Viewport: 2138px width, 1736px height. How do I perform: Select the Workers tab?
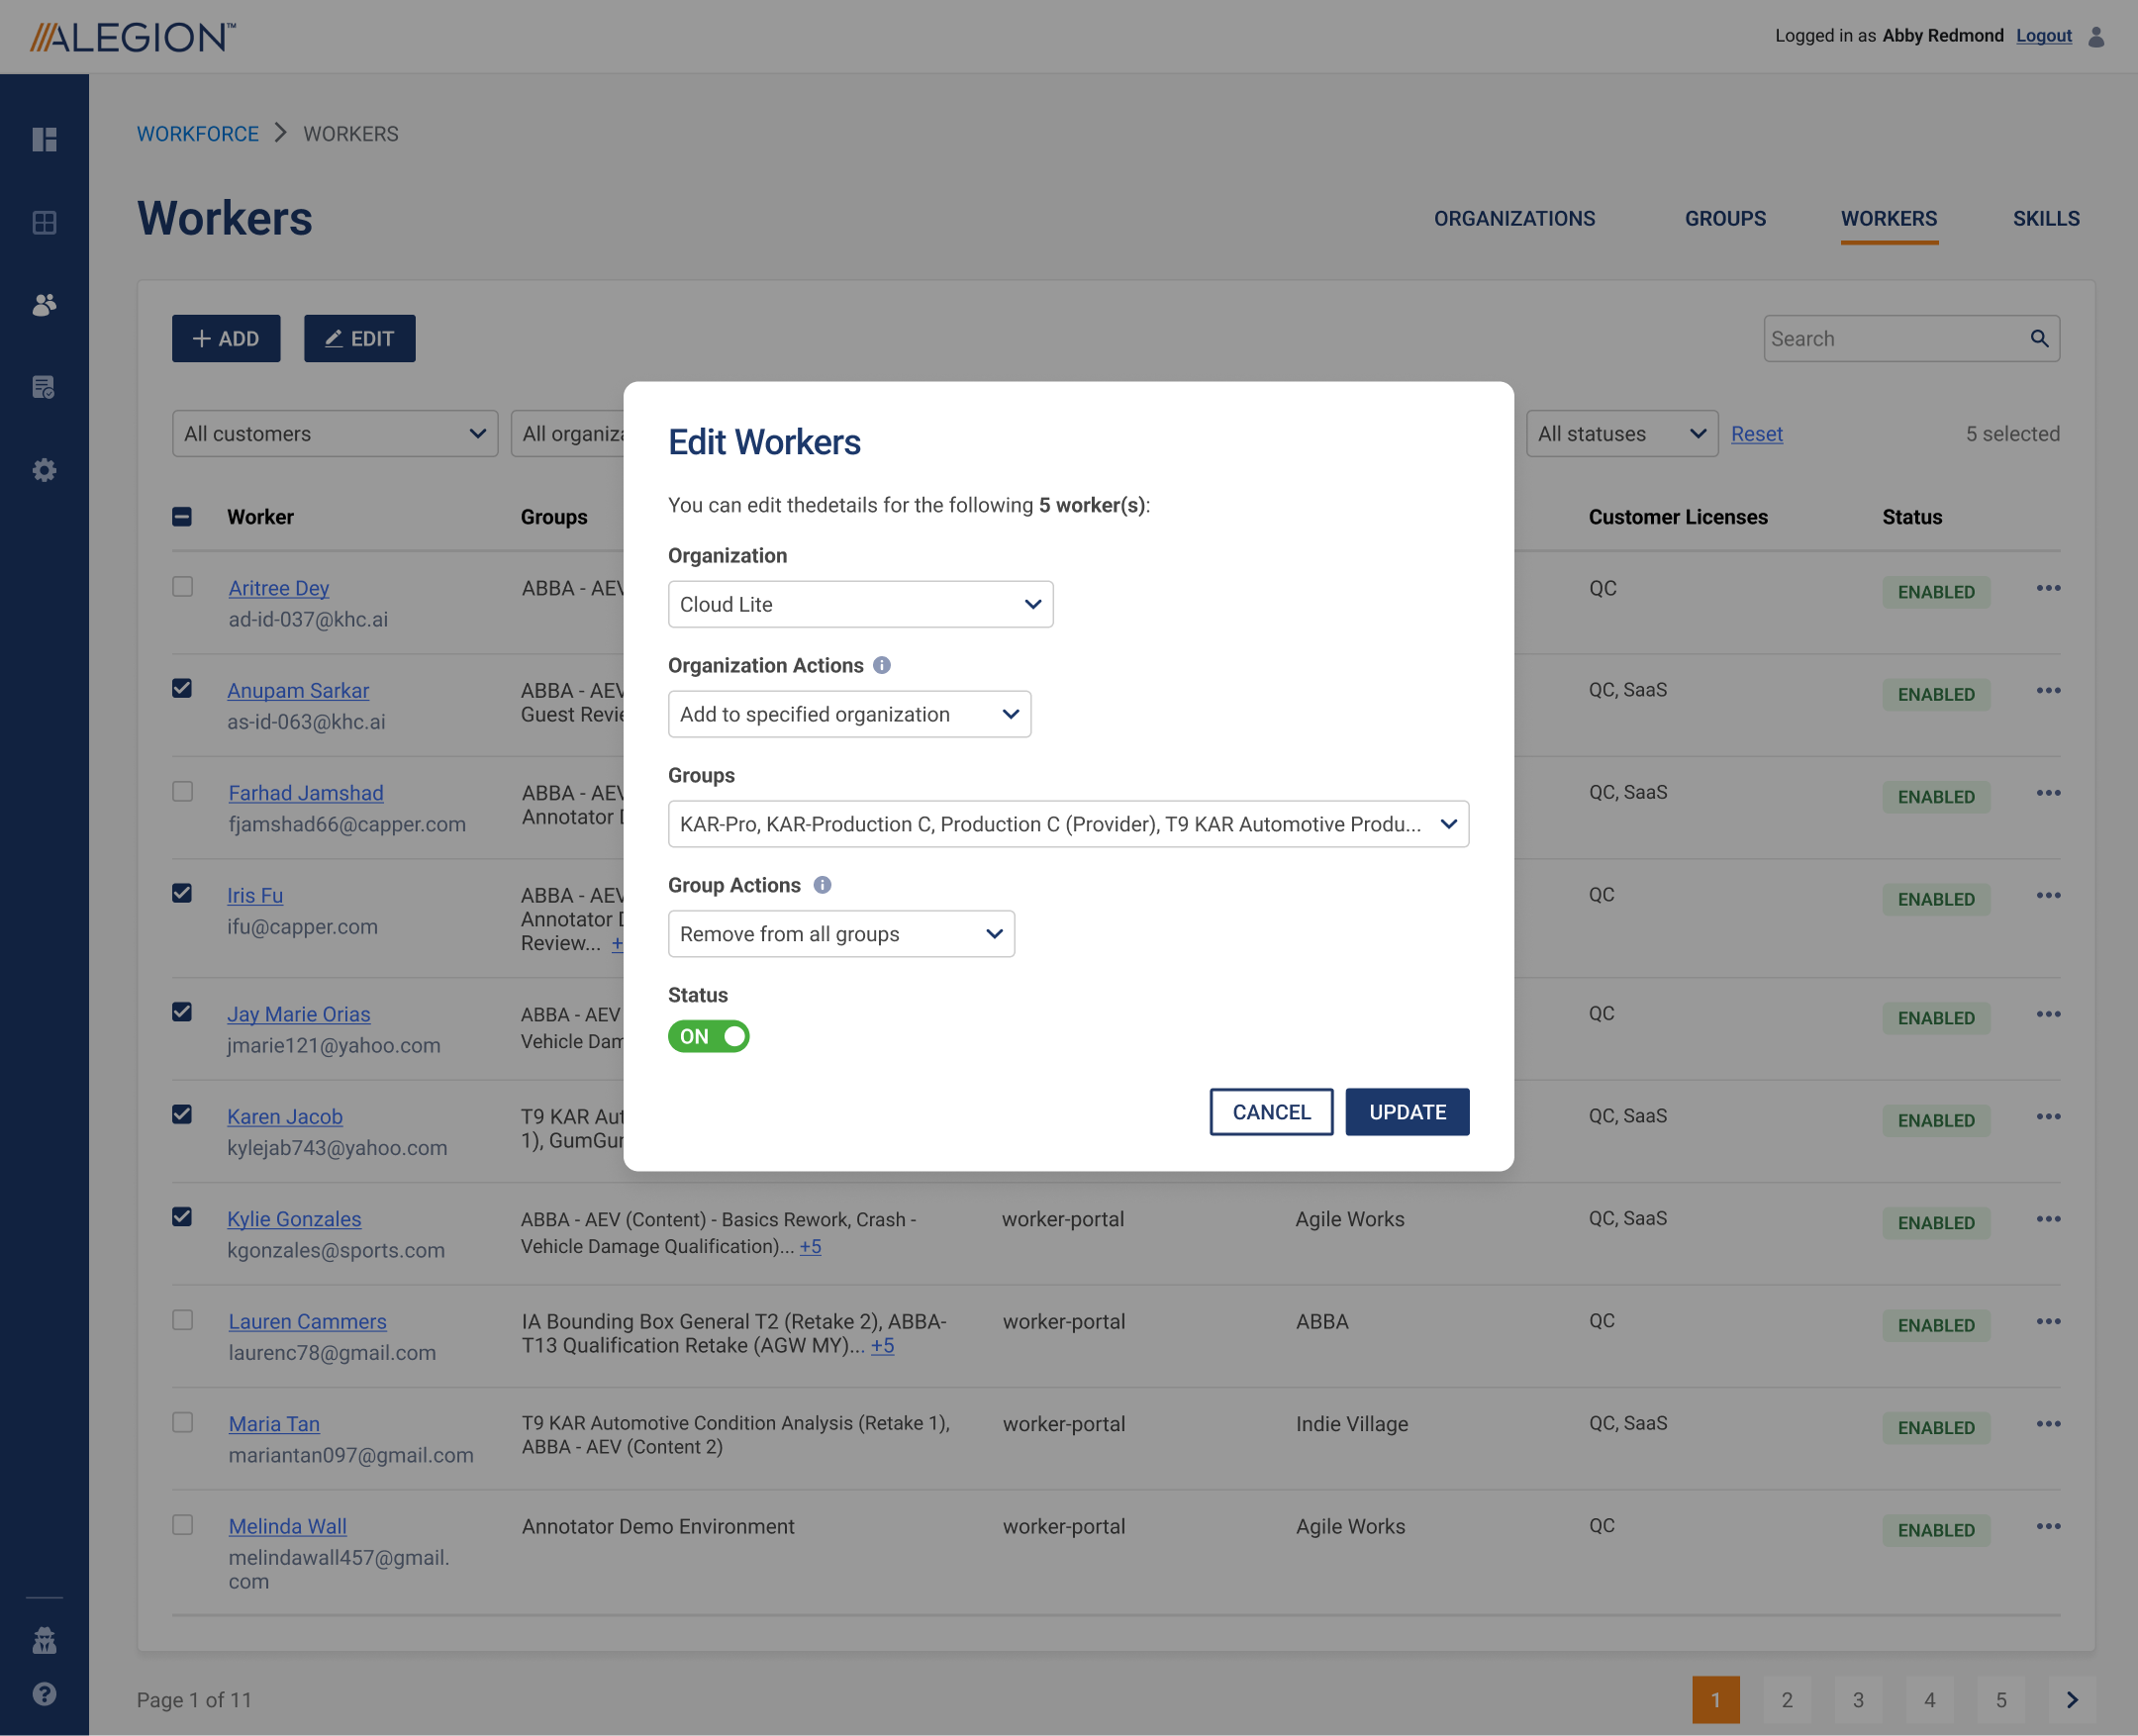[x=1889, y=218]
